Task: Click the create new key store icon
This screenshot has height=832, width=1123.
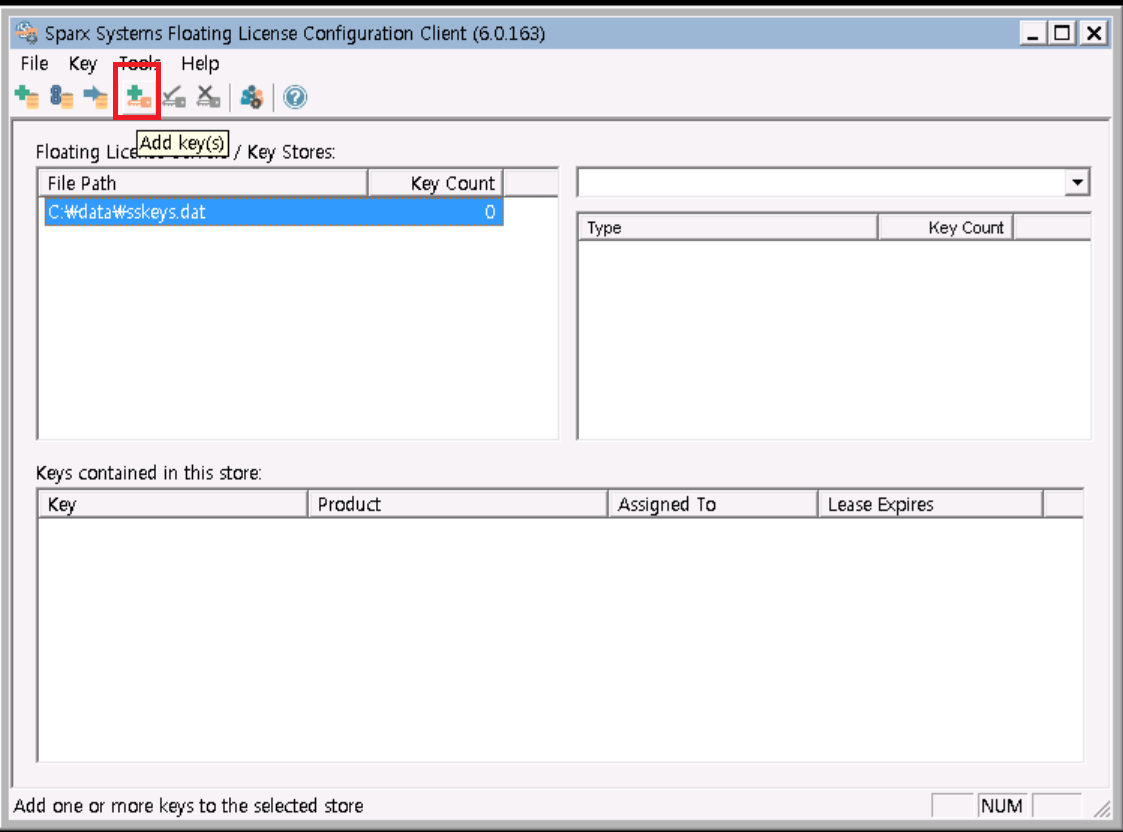Action: click(x=27, y=97)
